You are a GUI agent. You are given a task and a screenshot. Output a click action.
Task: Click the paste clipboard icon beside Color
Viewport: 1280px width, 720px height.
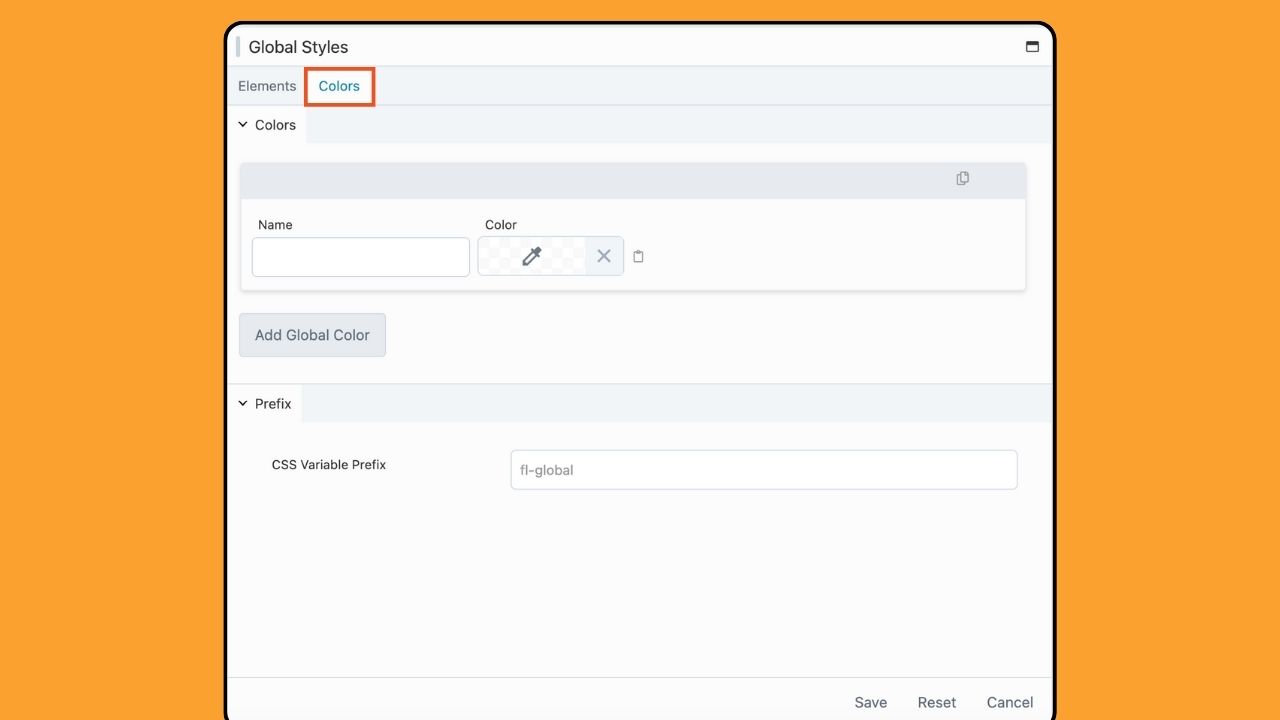[x=638, y=257]
